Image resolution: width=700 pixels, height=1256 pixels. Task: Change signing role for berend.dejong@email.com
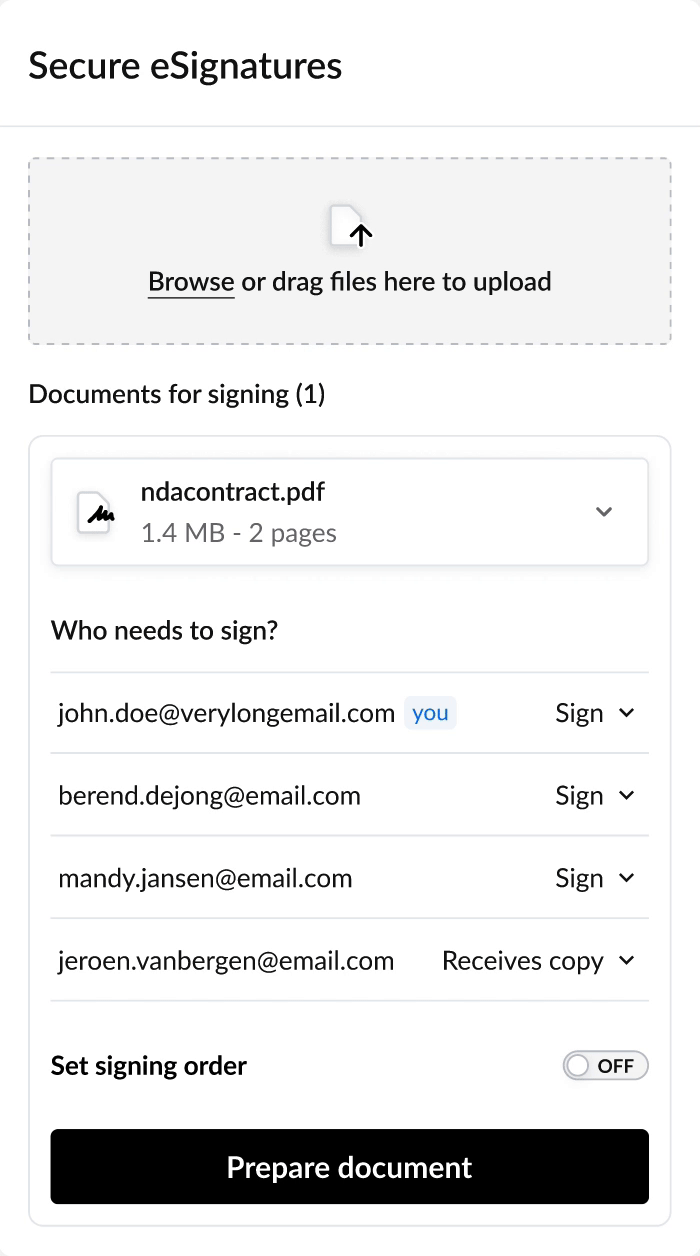click(x=596, y=796)
